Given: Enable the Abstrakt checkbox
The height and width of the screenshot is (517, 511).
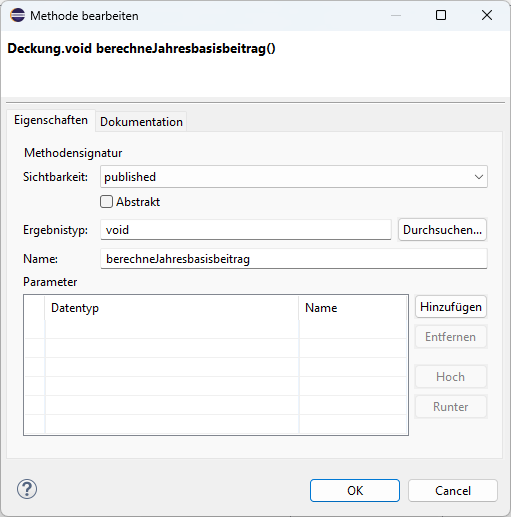Looking at the screenshot, I should 106,202.
